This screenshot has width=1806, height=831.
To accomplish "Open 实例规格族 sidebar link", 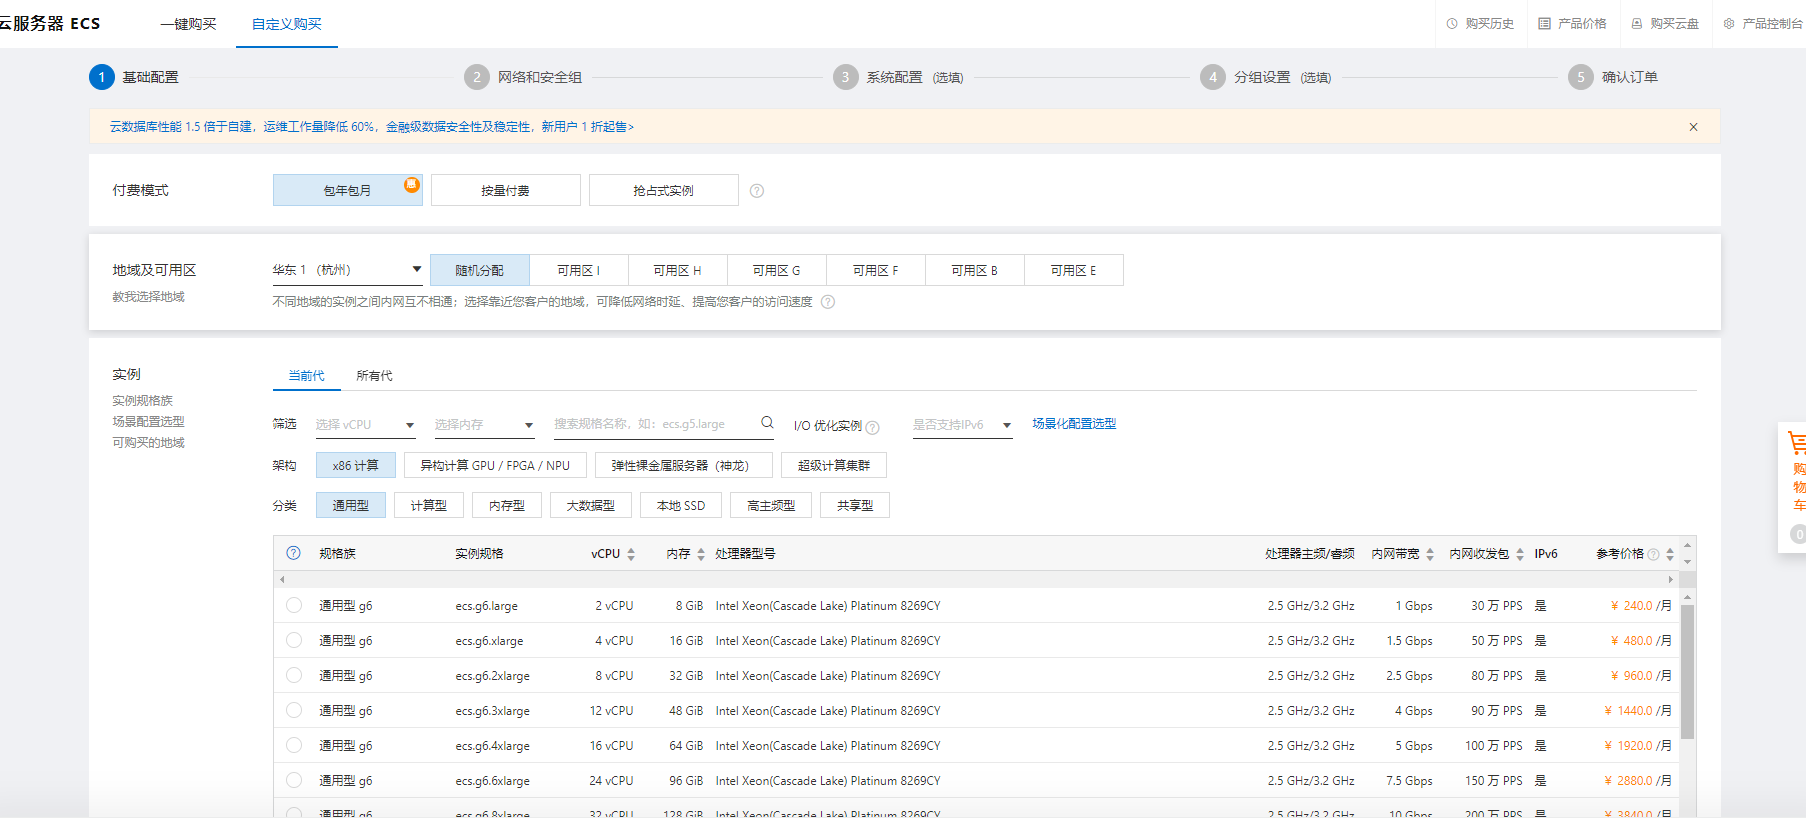I will click(142, 401).
